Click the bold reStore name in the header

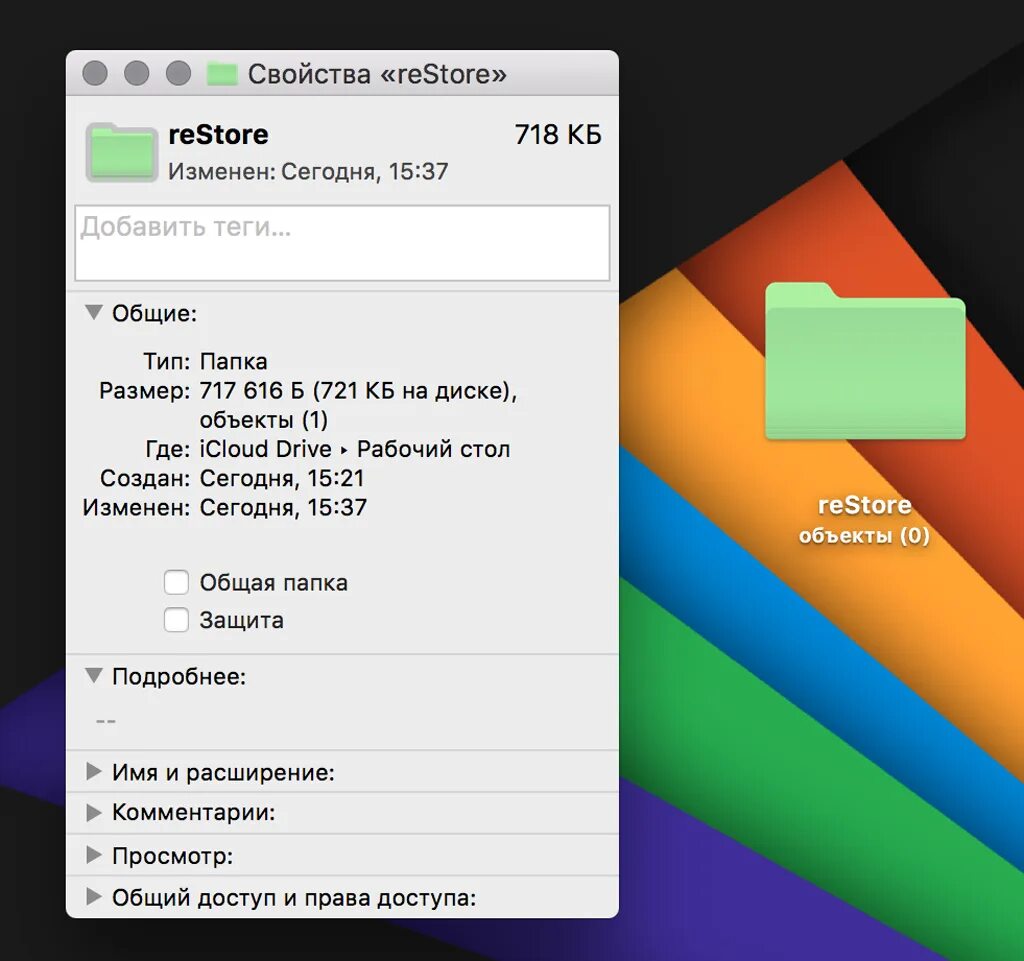[218, 134]
